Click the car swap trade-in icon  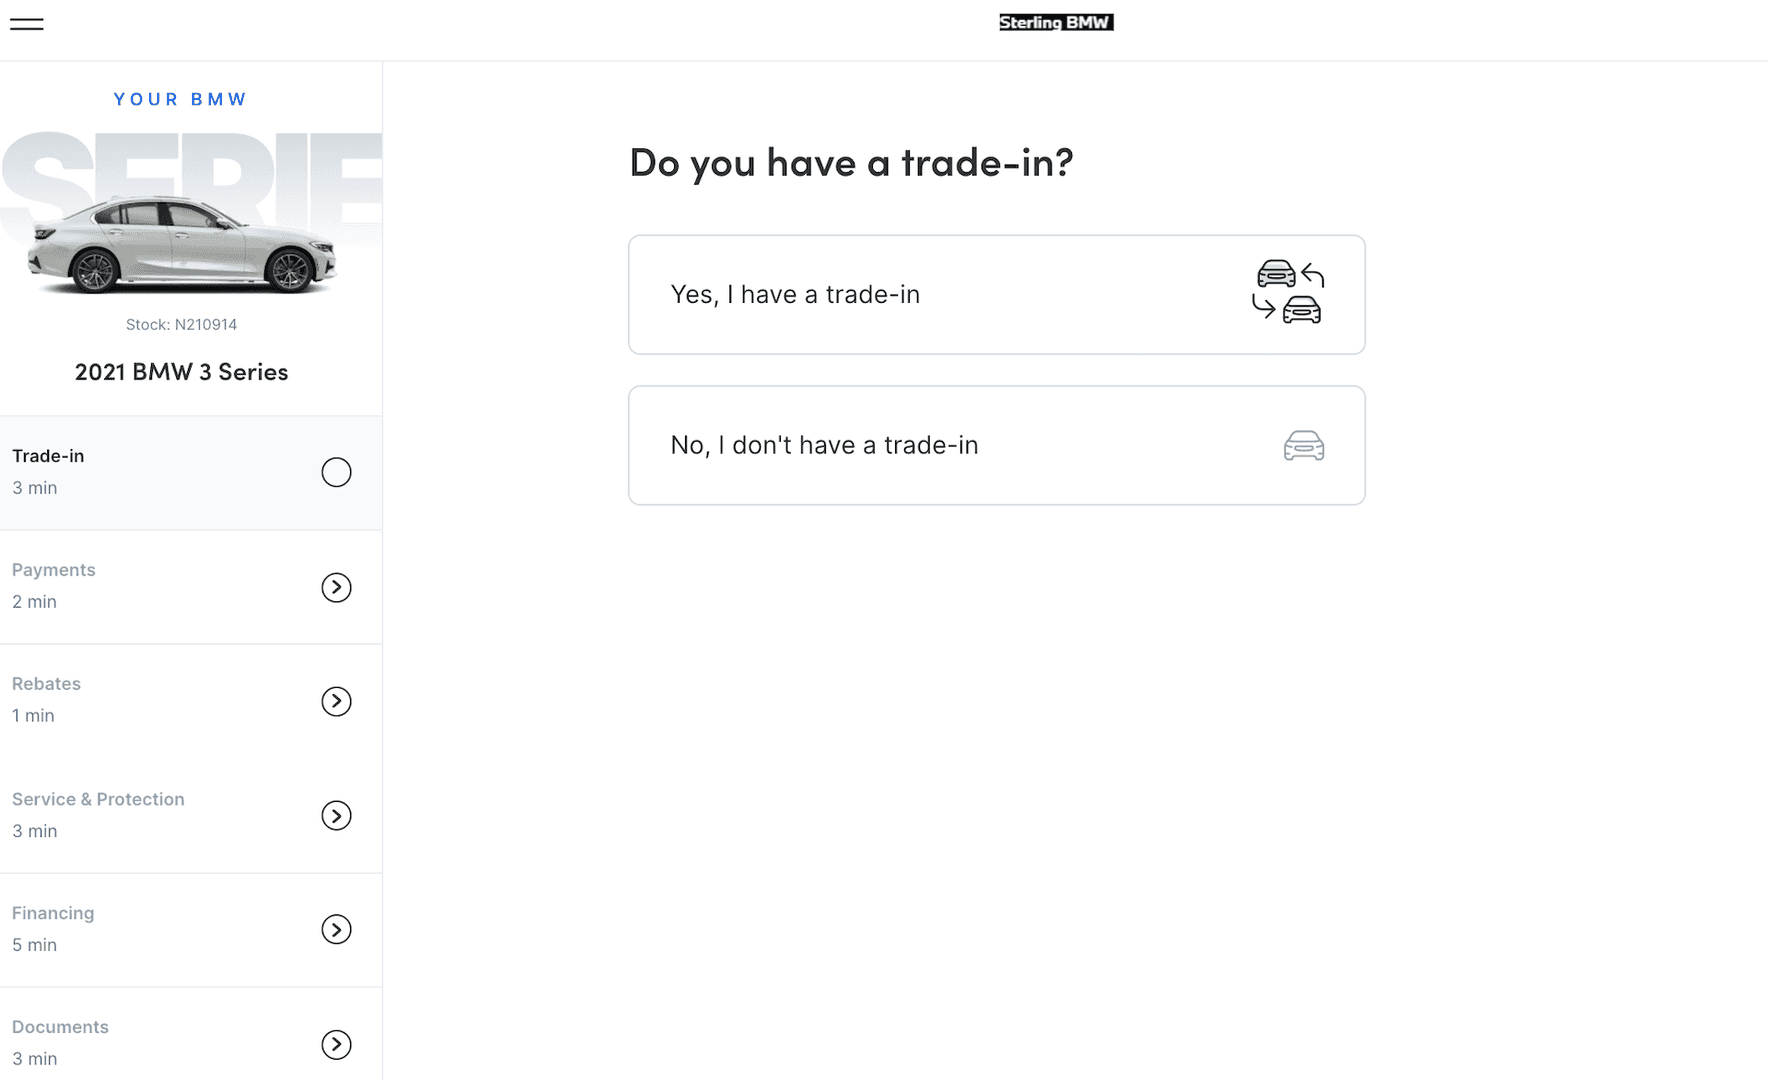[1289, 292]
